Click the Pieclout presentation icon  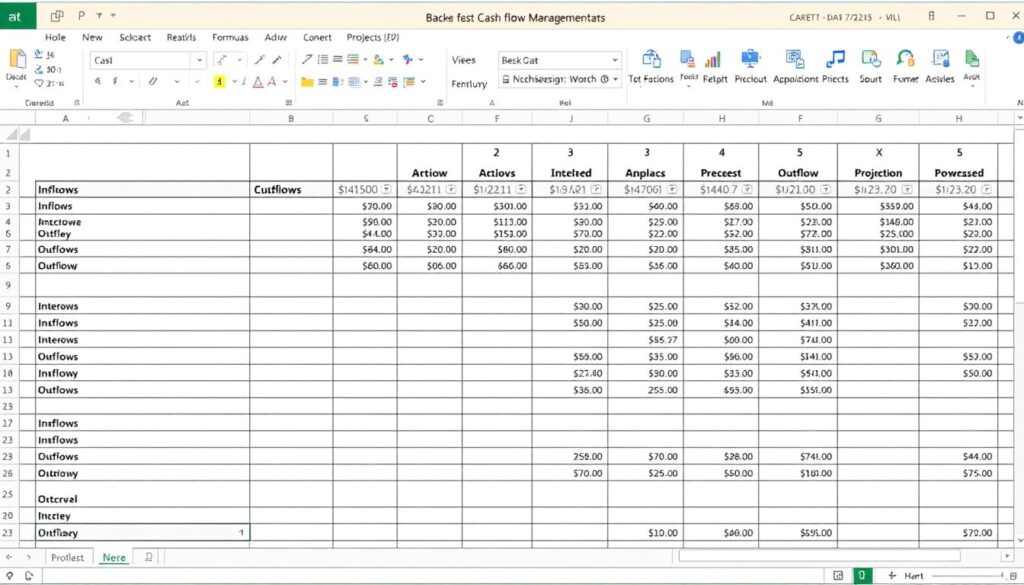tap(750, 58)
